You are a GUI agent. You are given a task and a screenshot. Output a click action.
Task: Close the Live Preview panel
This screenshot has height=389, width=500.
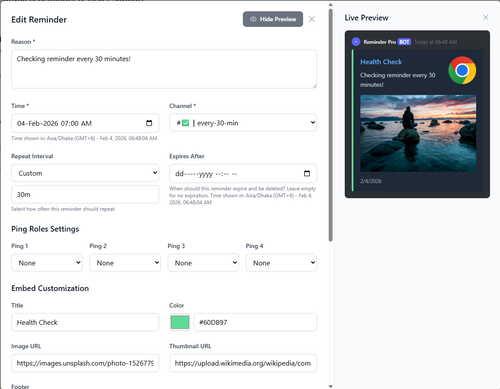485,17
